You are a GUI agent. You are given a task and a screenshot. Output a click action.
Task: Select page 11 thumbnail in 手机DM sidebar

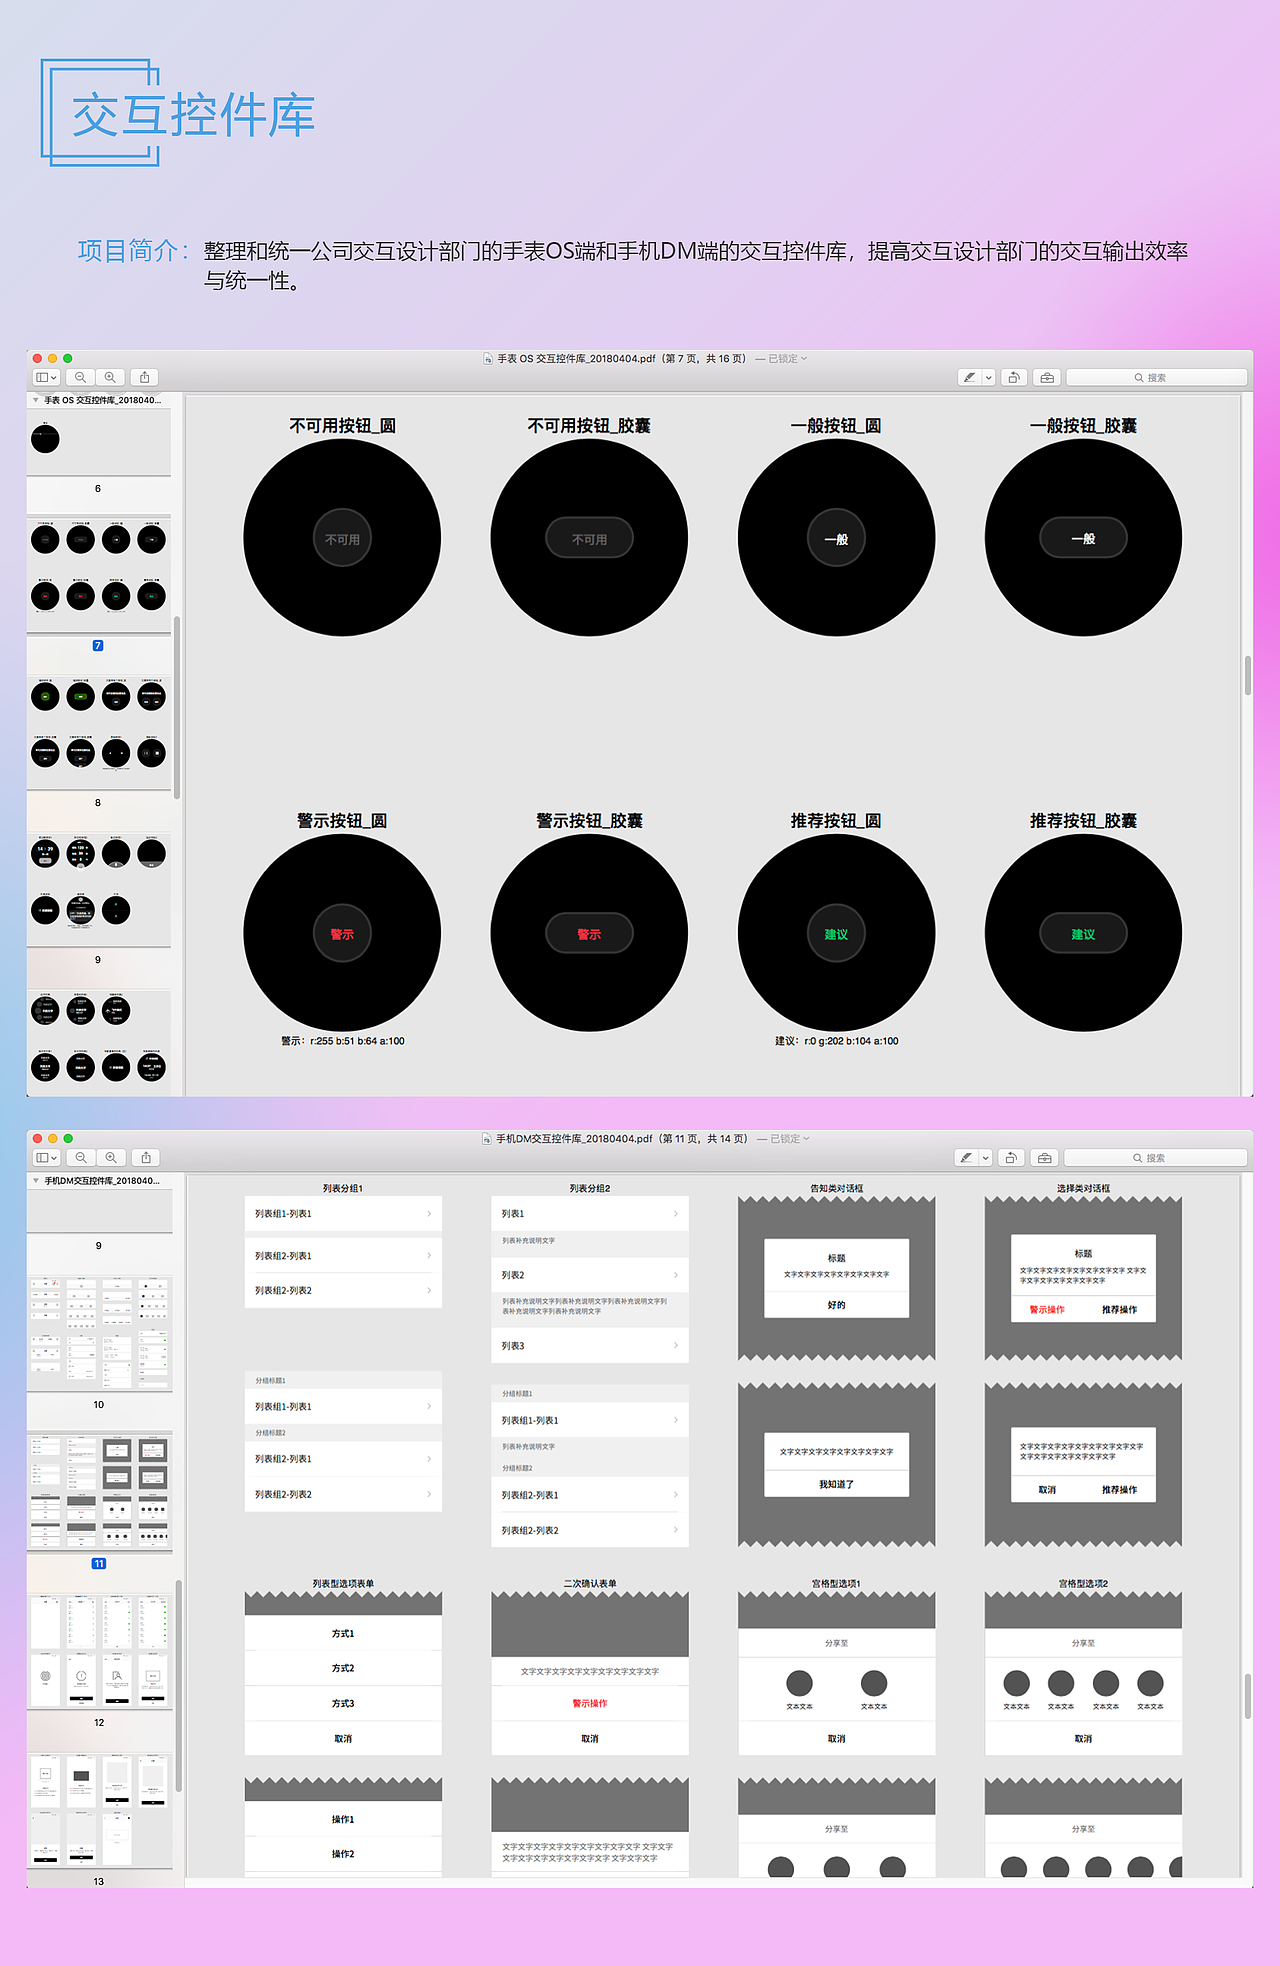(x=99, y=1491)
